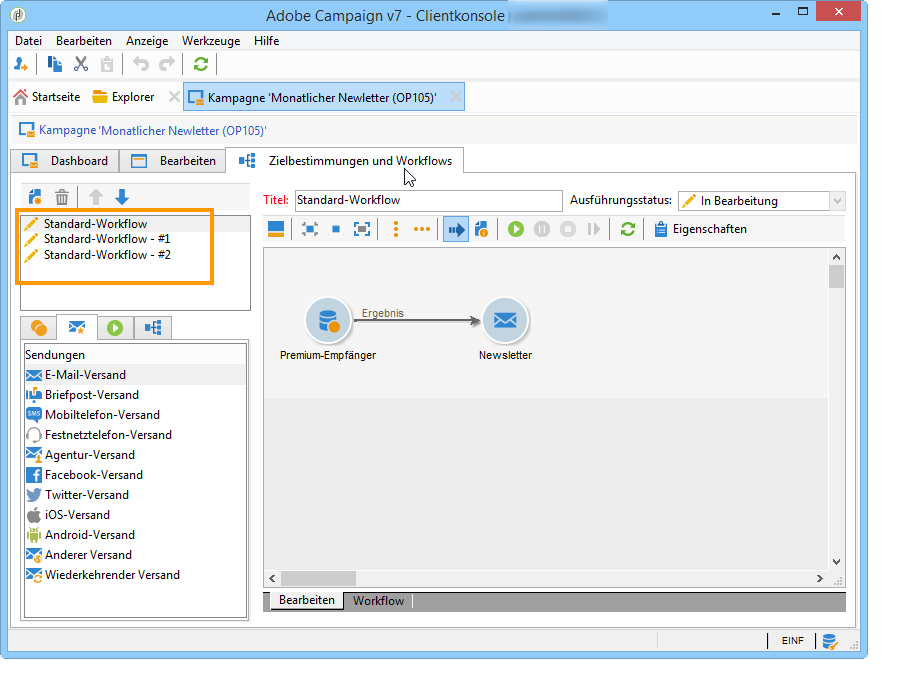Select iOS-Versand delivery type
This screenshot has width=898, height=680.
click(135, 515)
